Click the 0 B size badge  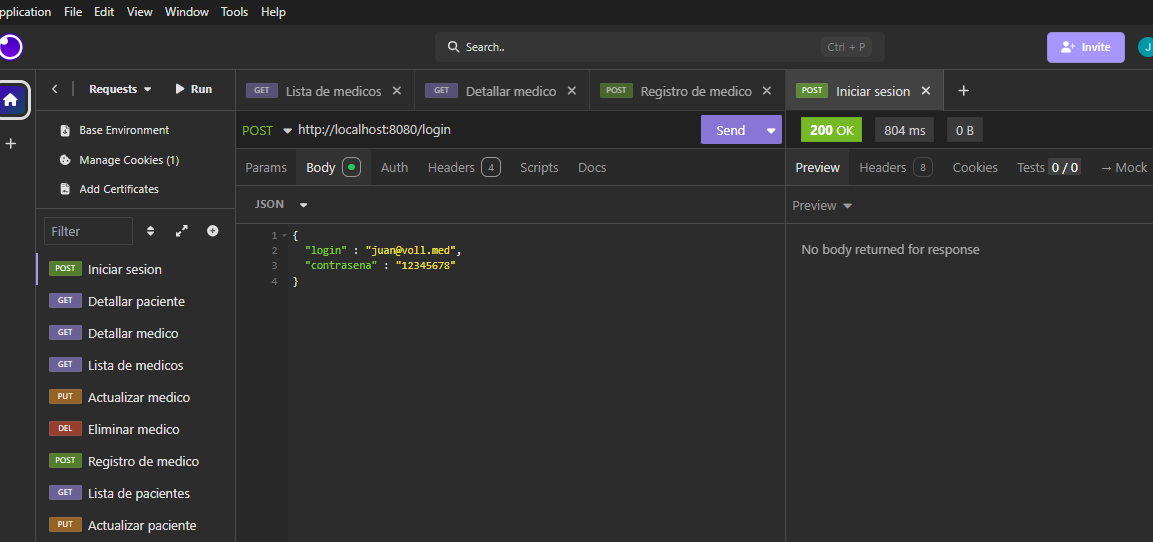pyautogui.click(x=965, y=130)
